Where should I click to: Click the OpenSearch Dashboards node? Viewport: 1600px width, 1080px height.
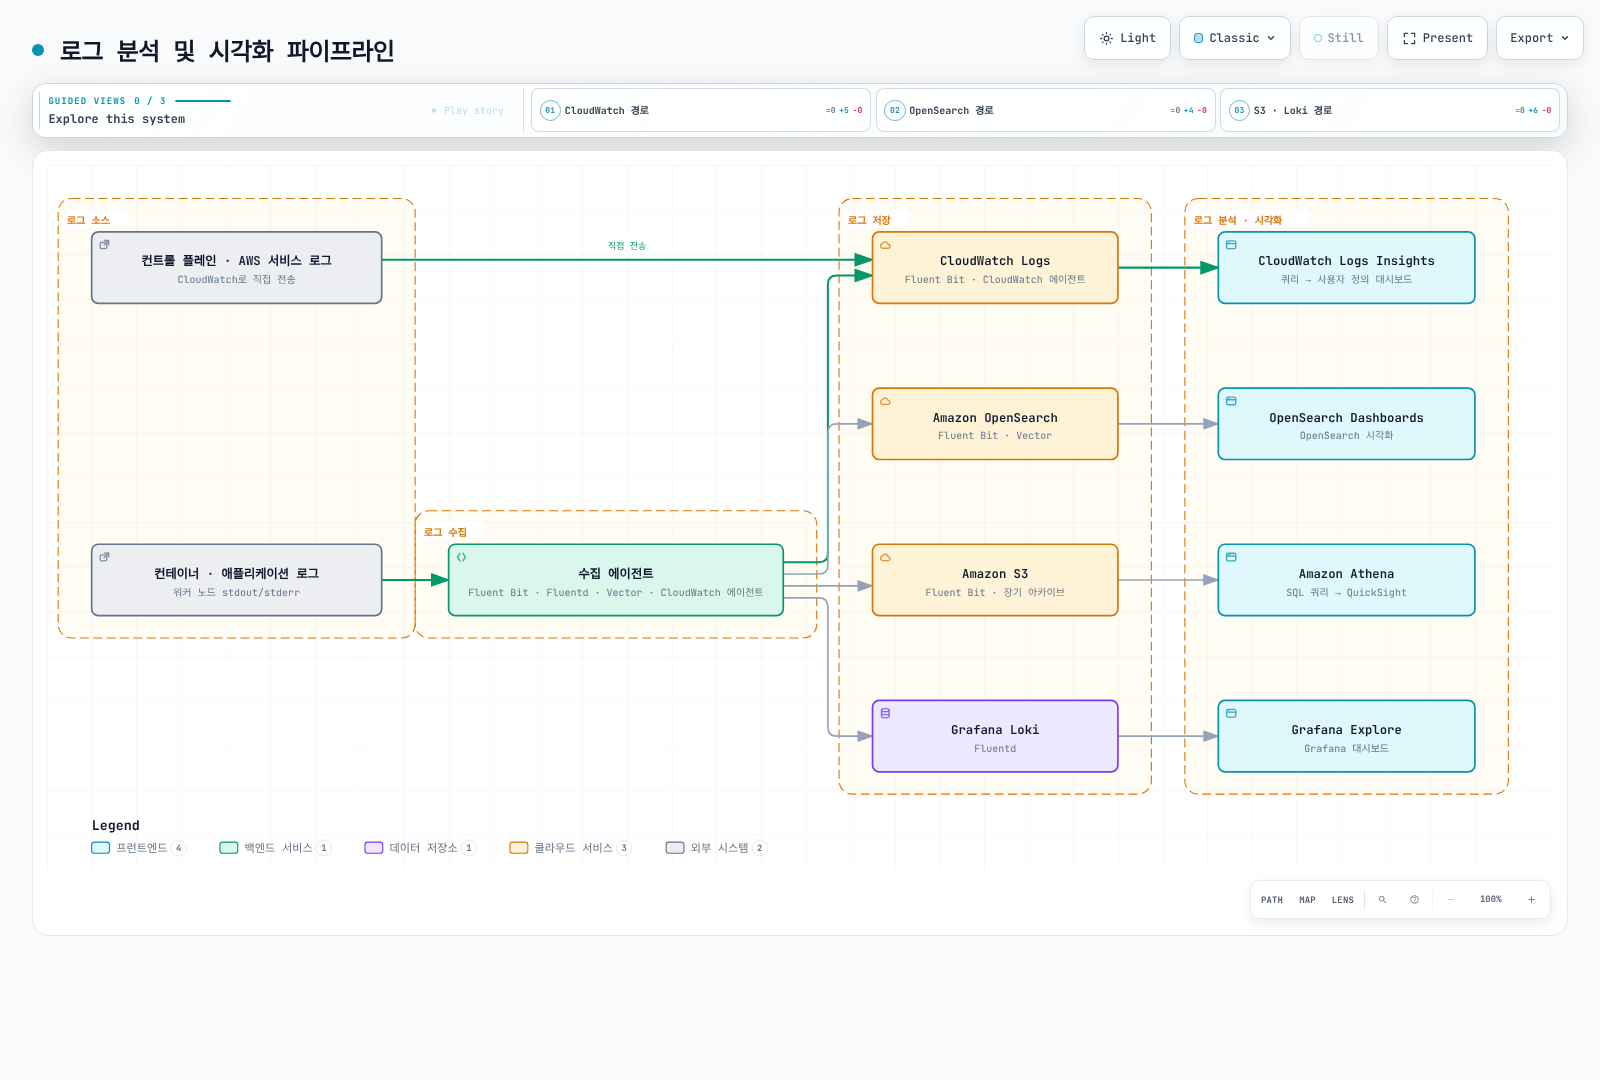coord(1346,424)
